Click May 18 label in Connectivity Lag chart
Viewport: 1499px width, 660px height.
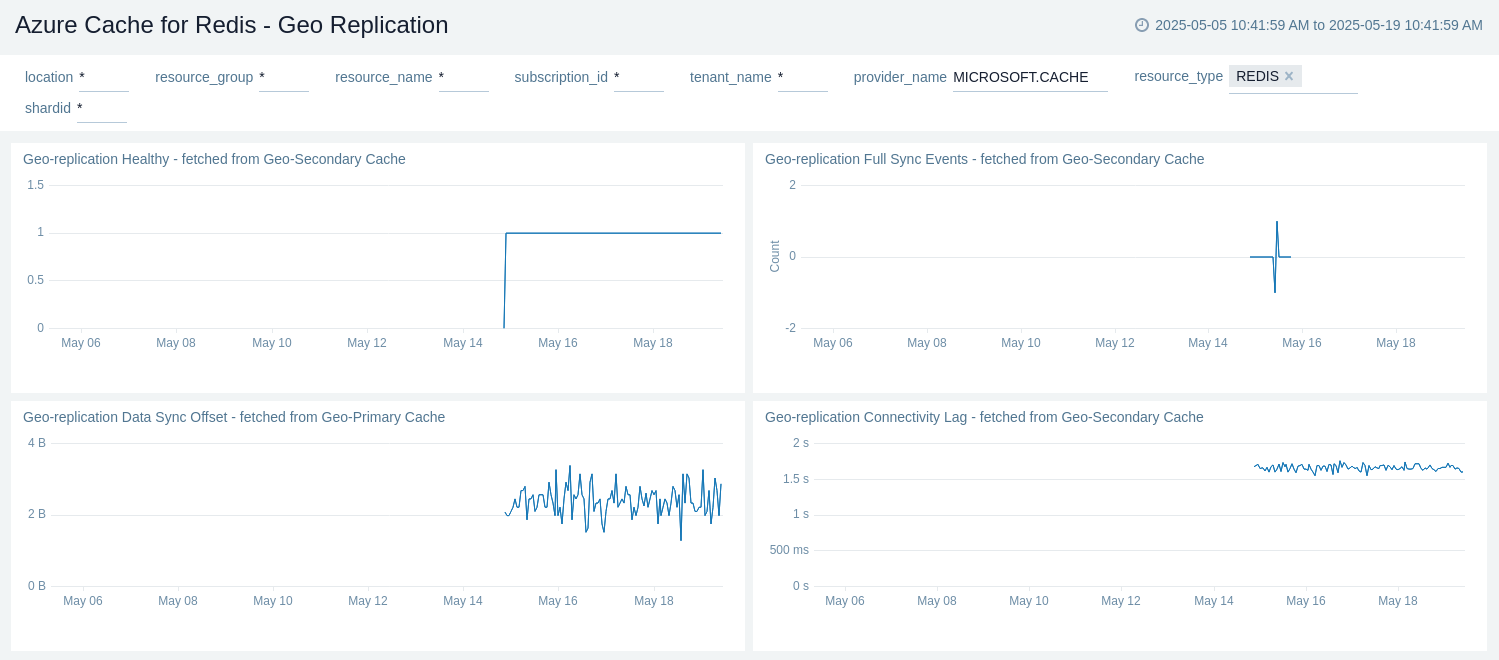(1398, 601)
